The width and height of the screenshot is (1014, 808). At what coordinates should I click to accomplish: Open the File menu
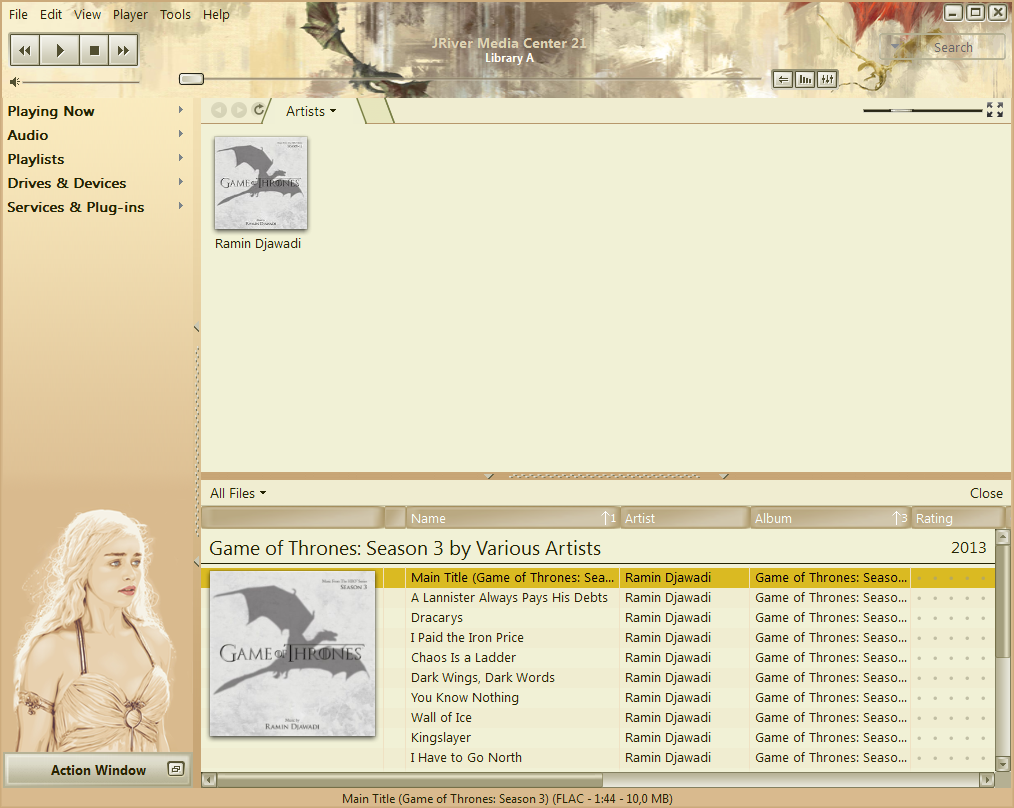[18, 14]
